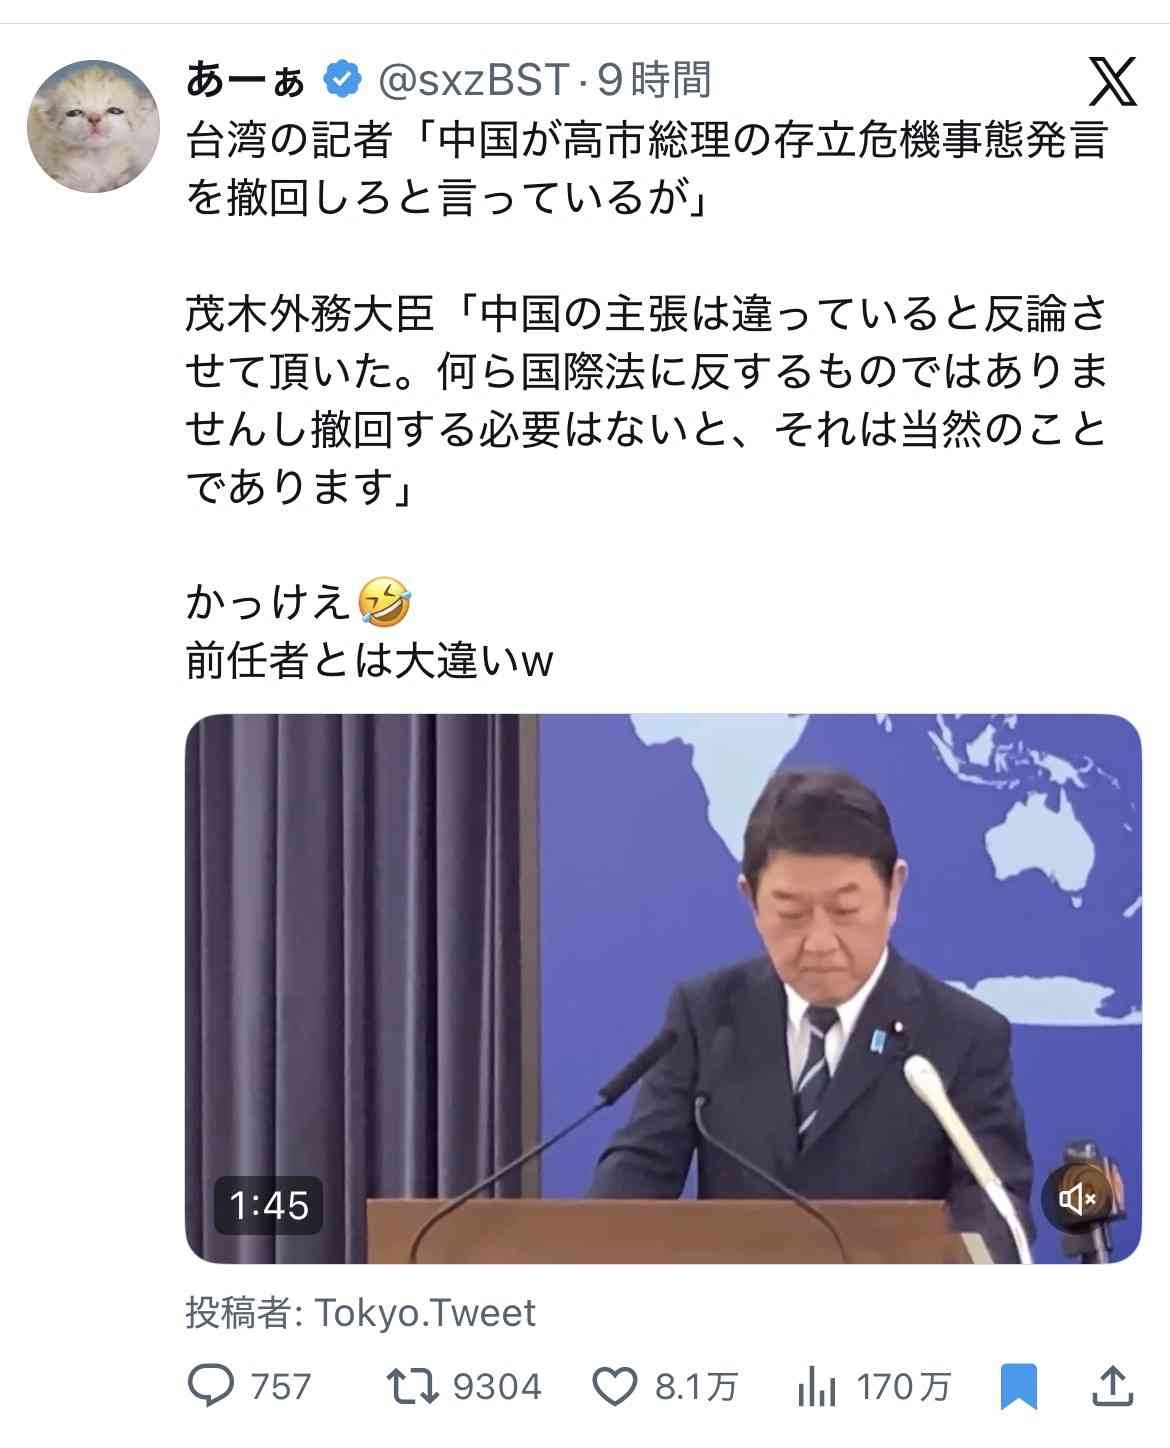This screenshot has width=1170, height=1448.
Task: Open the 757 replies count
Action: (x=281, y=1387)
